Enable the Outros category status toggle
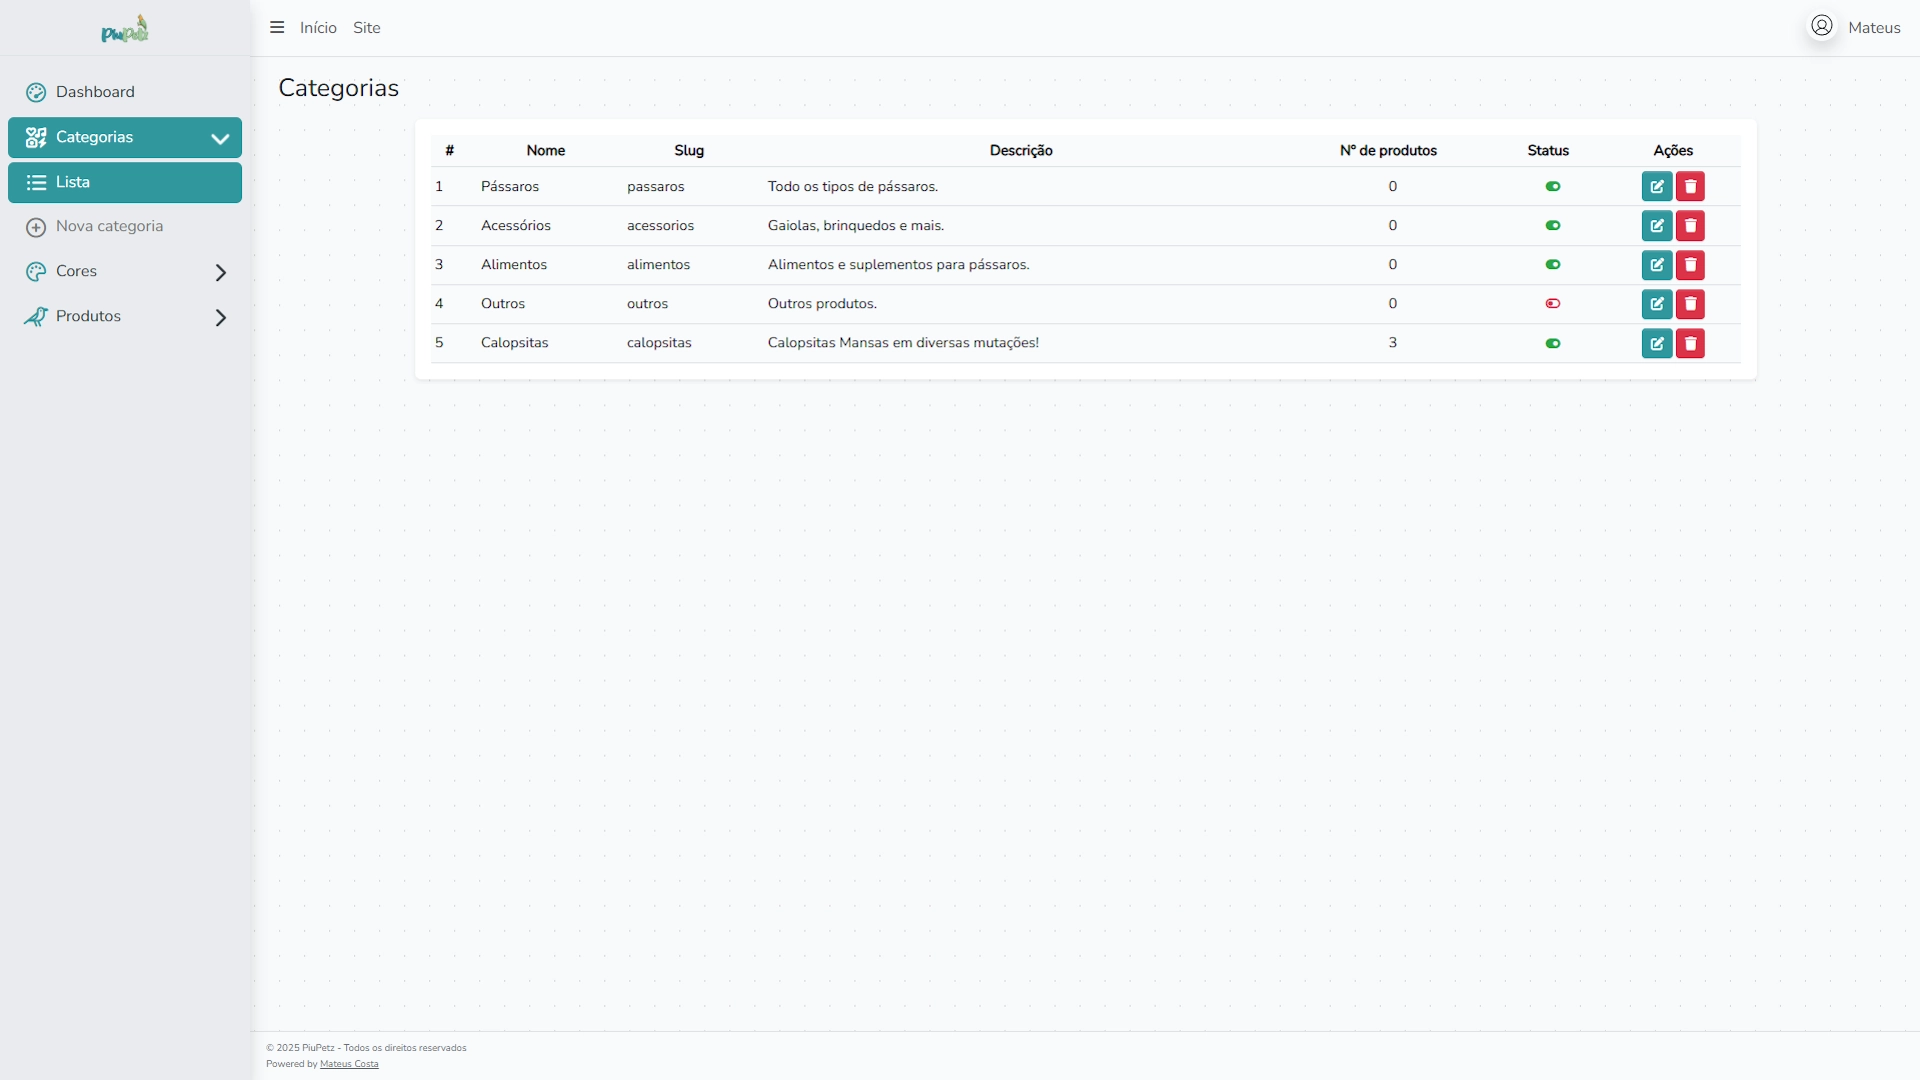The height and width of the screenshot is (1080, 1920). pos(1552,304)
